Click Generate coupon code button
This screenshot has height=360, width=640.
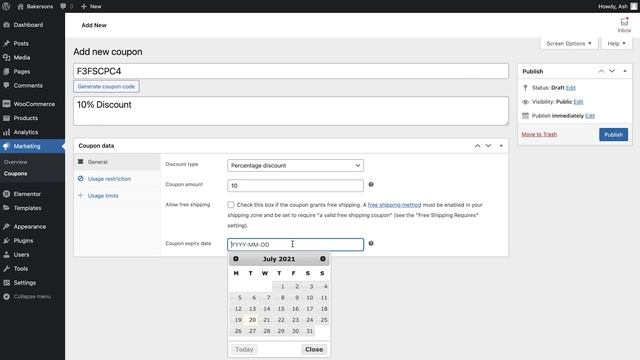[106, 87]
